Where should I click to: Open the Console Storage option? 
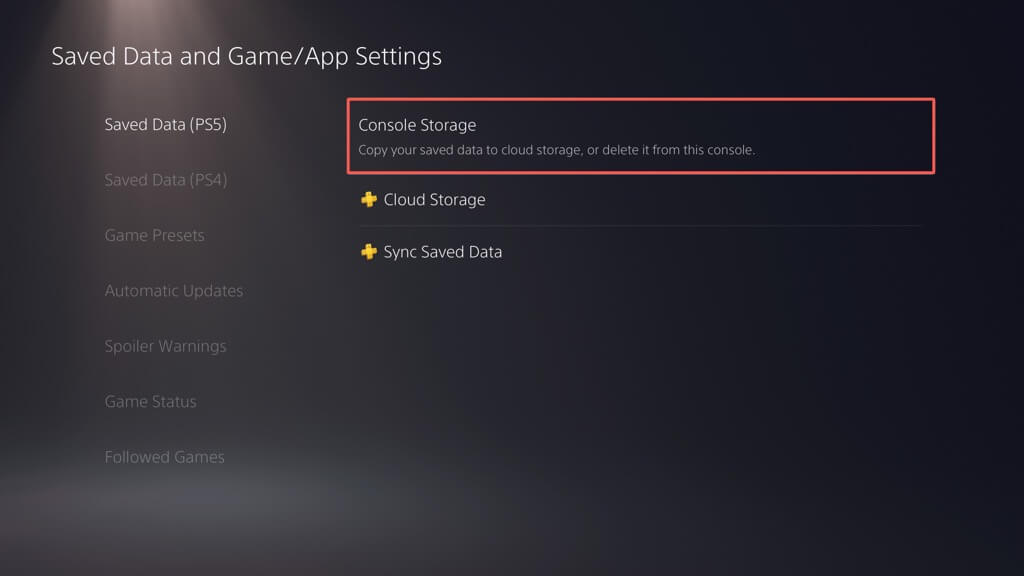[x=640, y=136]
